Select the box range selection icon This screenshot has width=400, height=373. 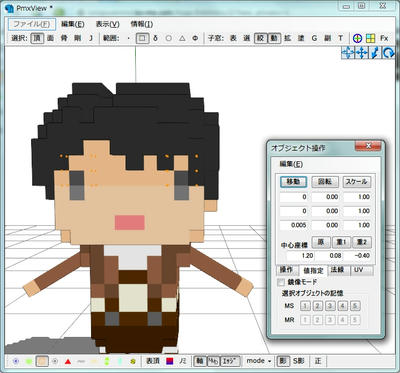(142, 38)
